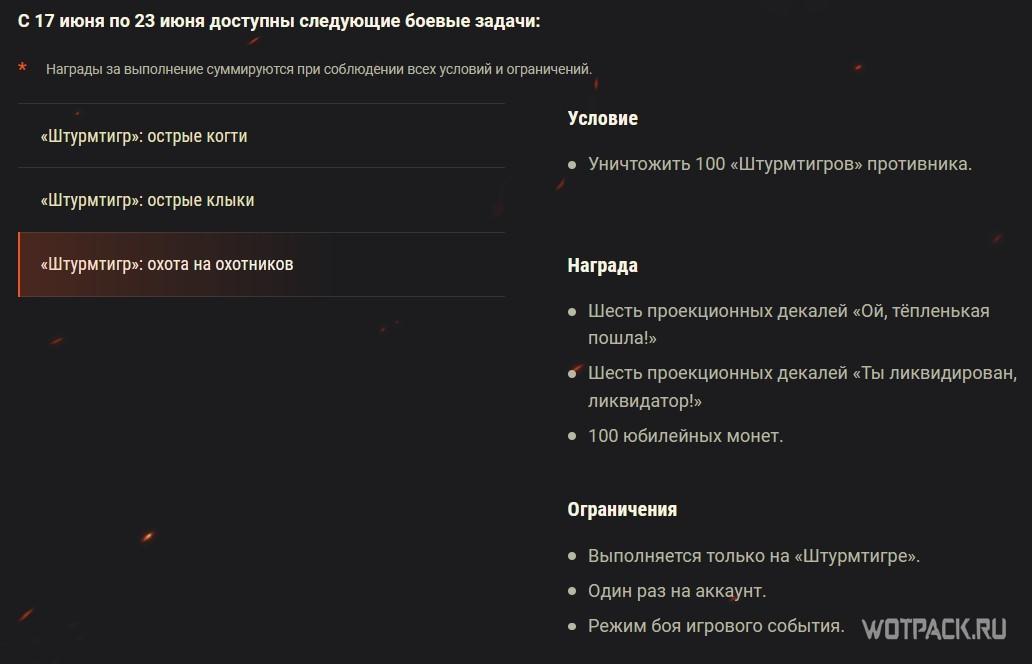This screenshot has width=1032, height=664.
Task: Switch to «Штурмтигр»: острые клыки tab
Action: pos(148,200)
